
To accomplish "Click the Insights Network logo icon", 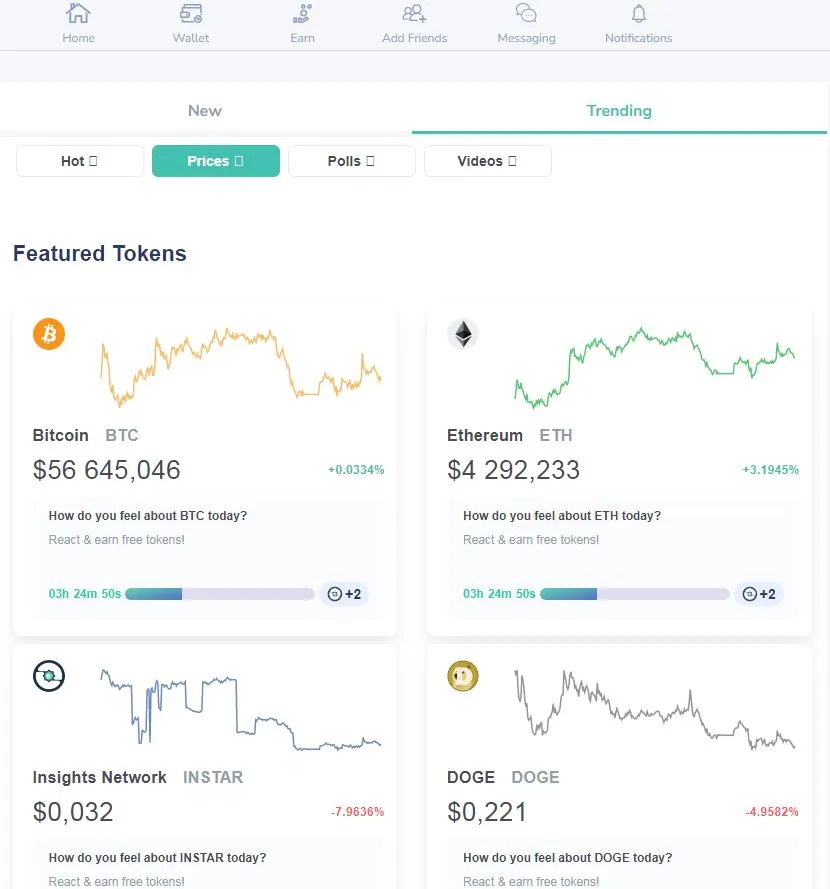I will tap(49, 676).
